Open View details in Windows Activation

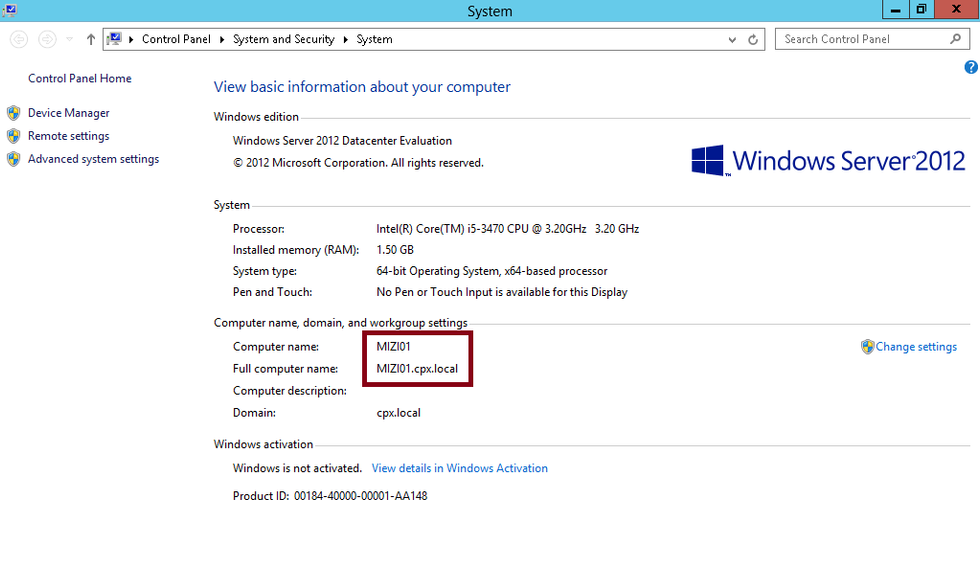459,468
